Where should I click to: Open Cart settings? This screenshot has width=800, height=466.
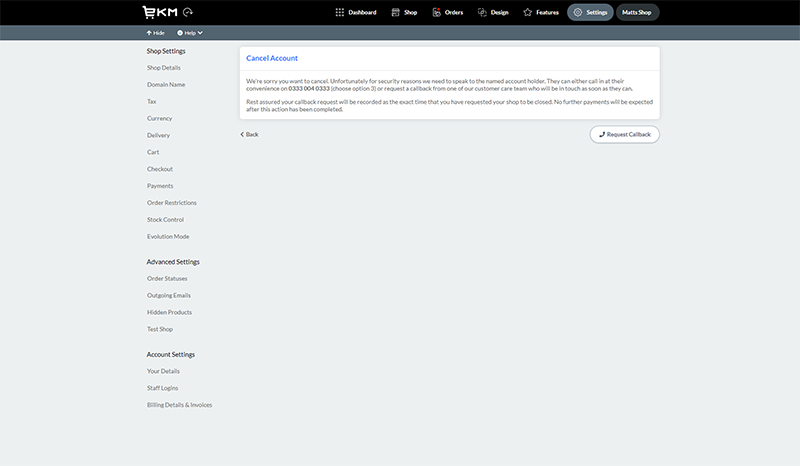153,152
